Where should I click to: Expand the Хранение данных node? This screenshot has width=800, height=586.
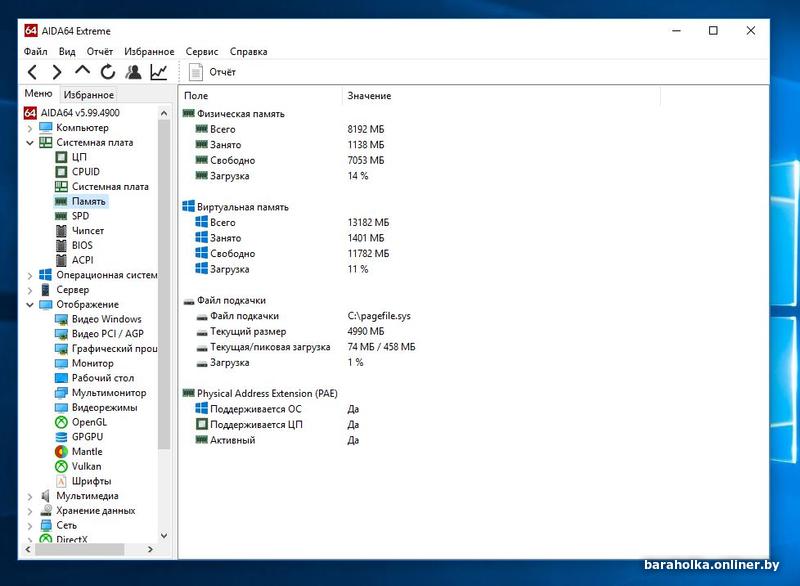coord(30,511)
